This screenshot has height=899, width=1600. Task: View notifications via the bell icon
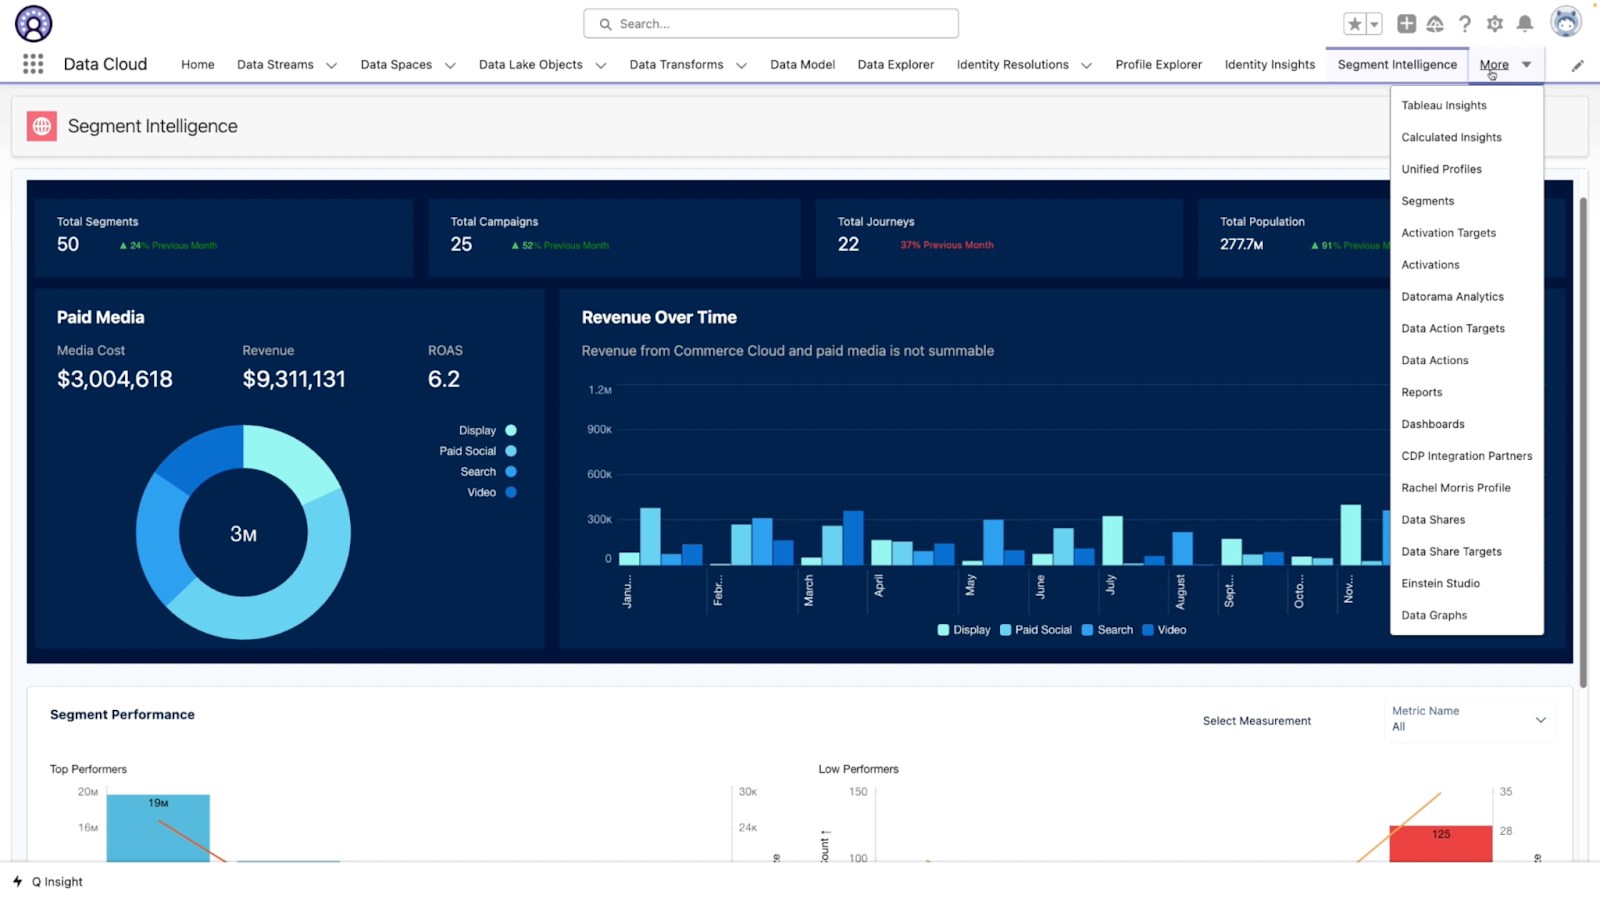coord(1525,24)
